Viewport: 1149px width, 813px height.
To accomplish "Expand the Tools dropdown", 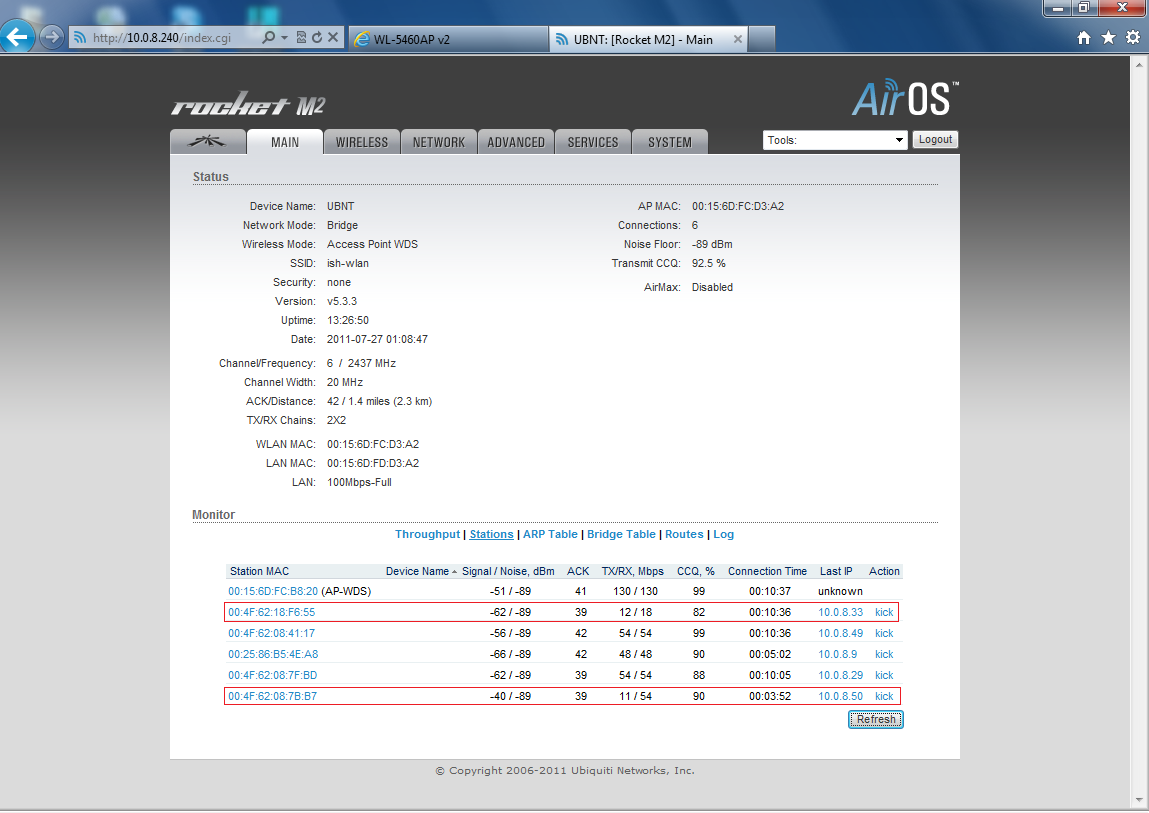I will click(x=835, y=140).
